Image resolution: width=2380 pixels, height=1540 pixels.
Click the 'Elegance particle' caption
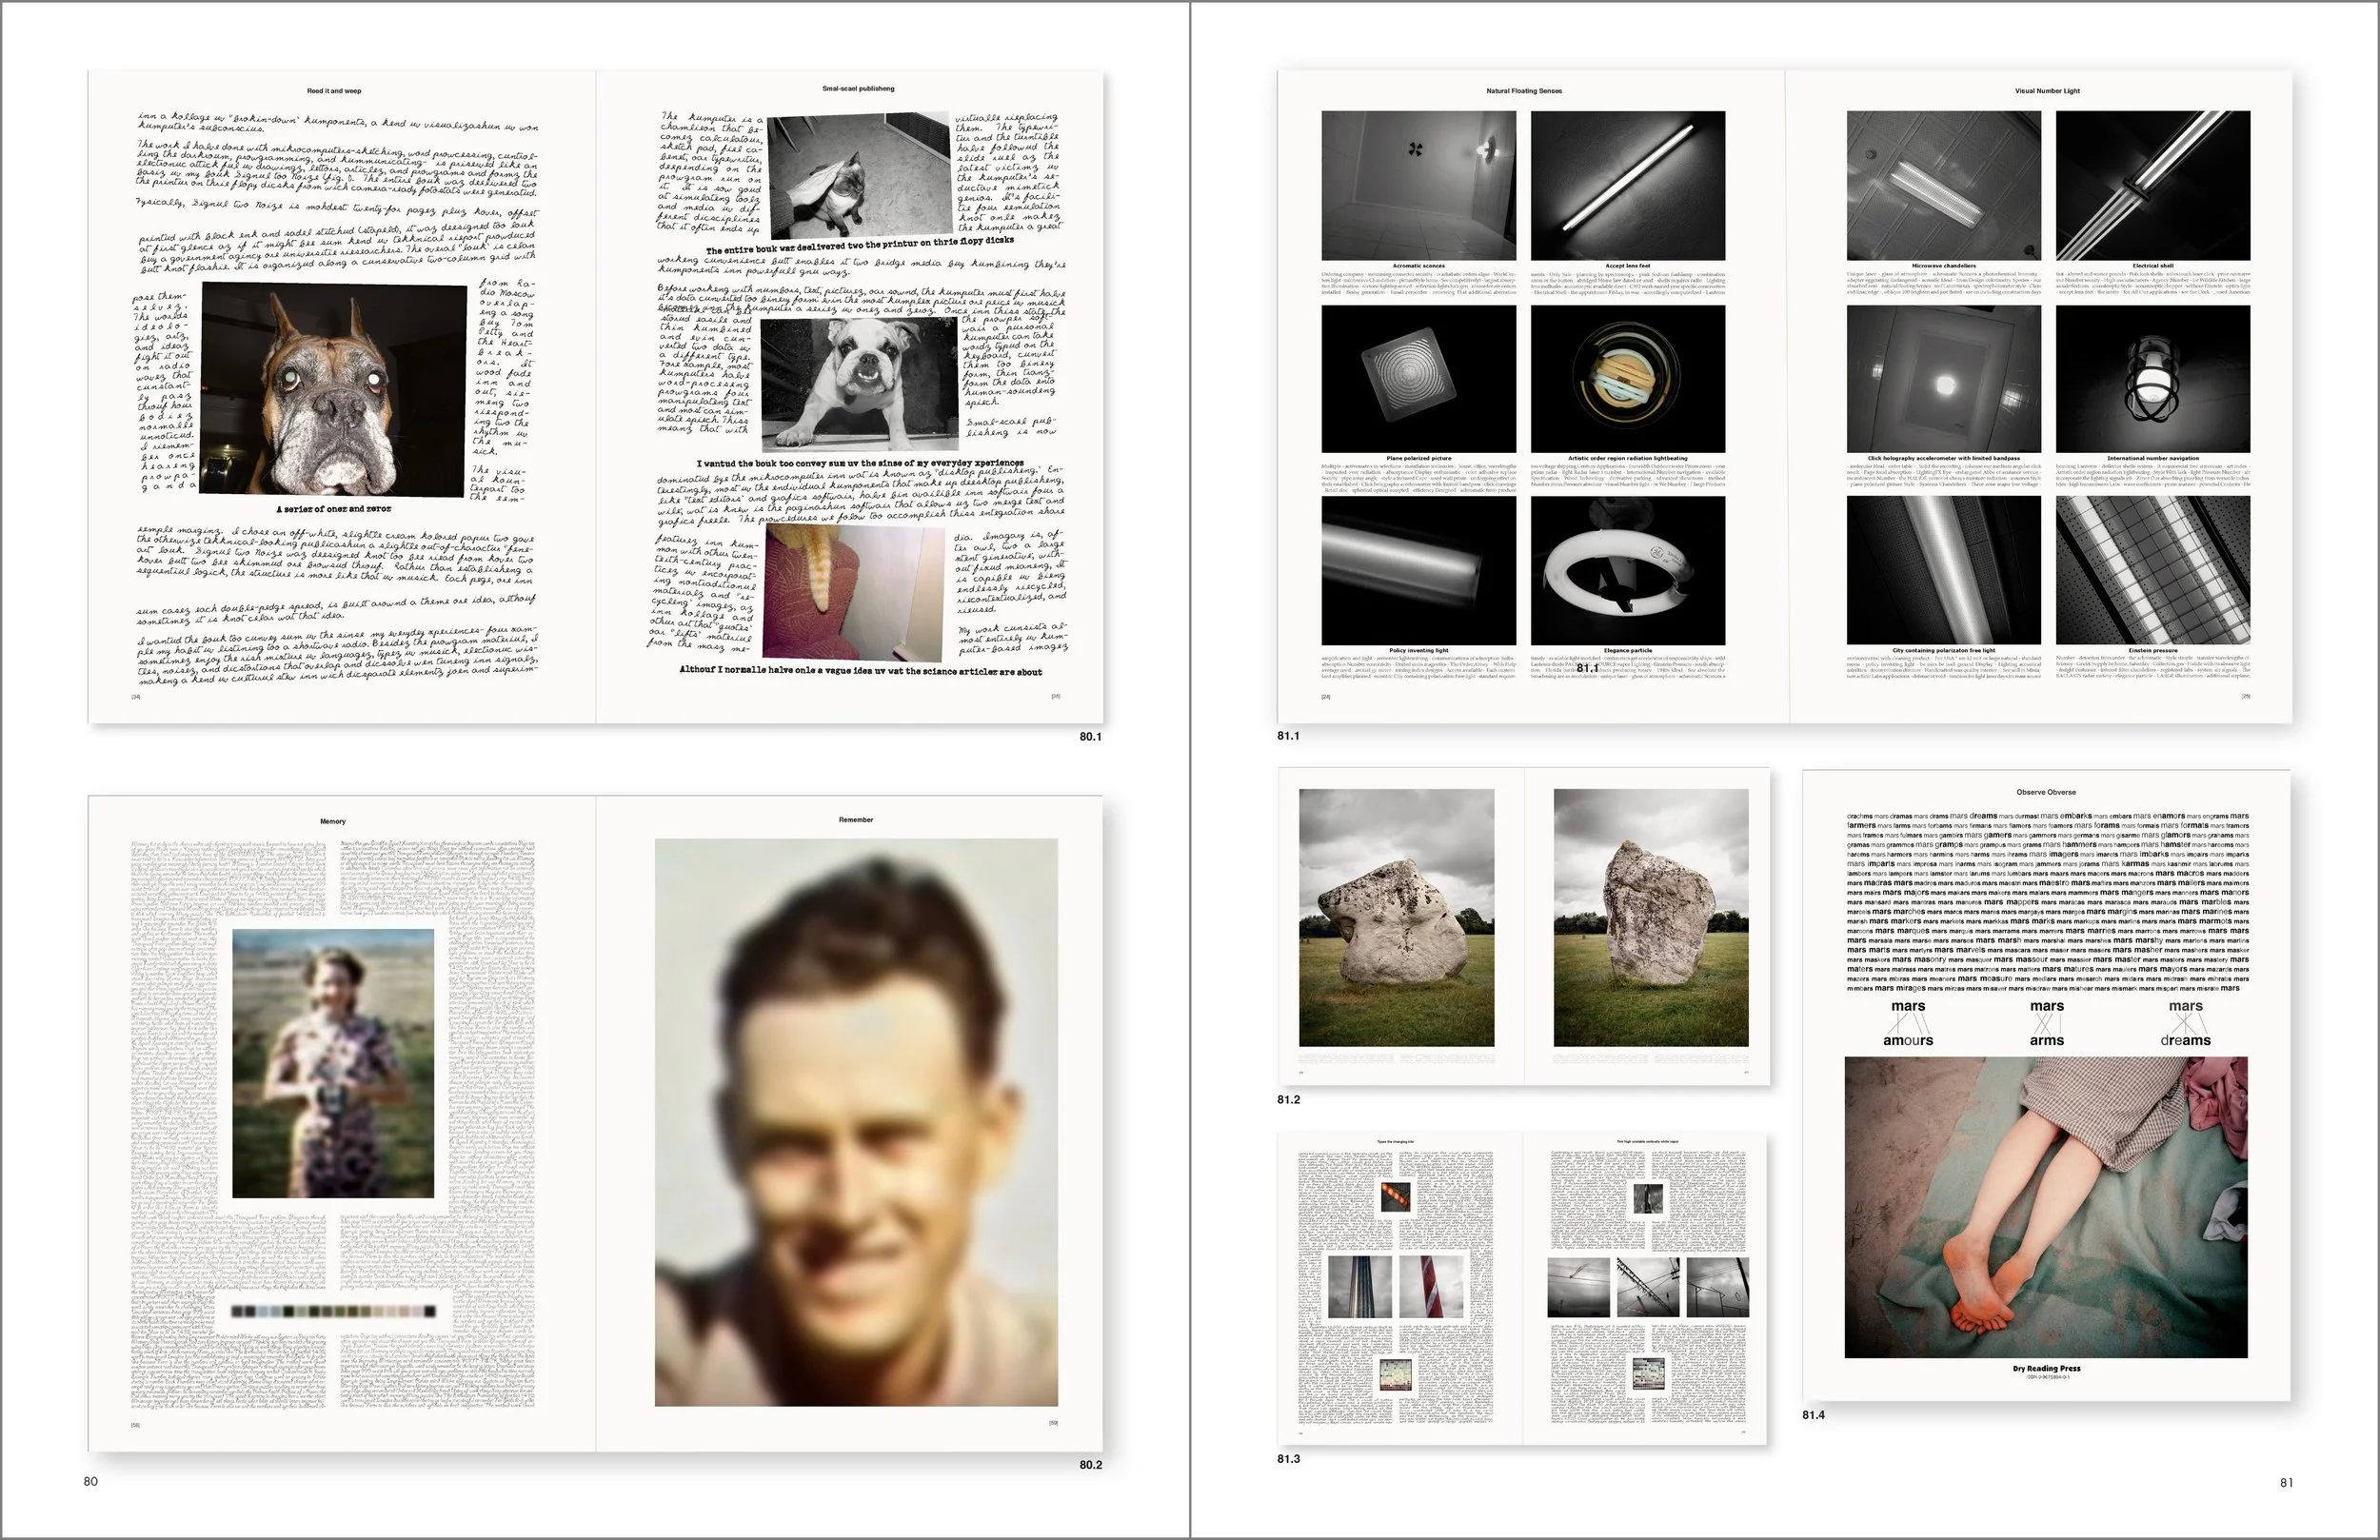click(x=1627, y=650)
